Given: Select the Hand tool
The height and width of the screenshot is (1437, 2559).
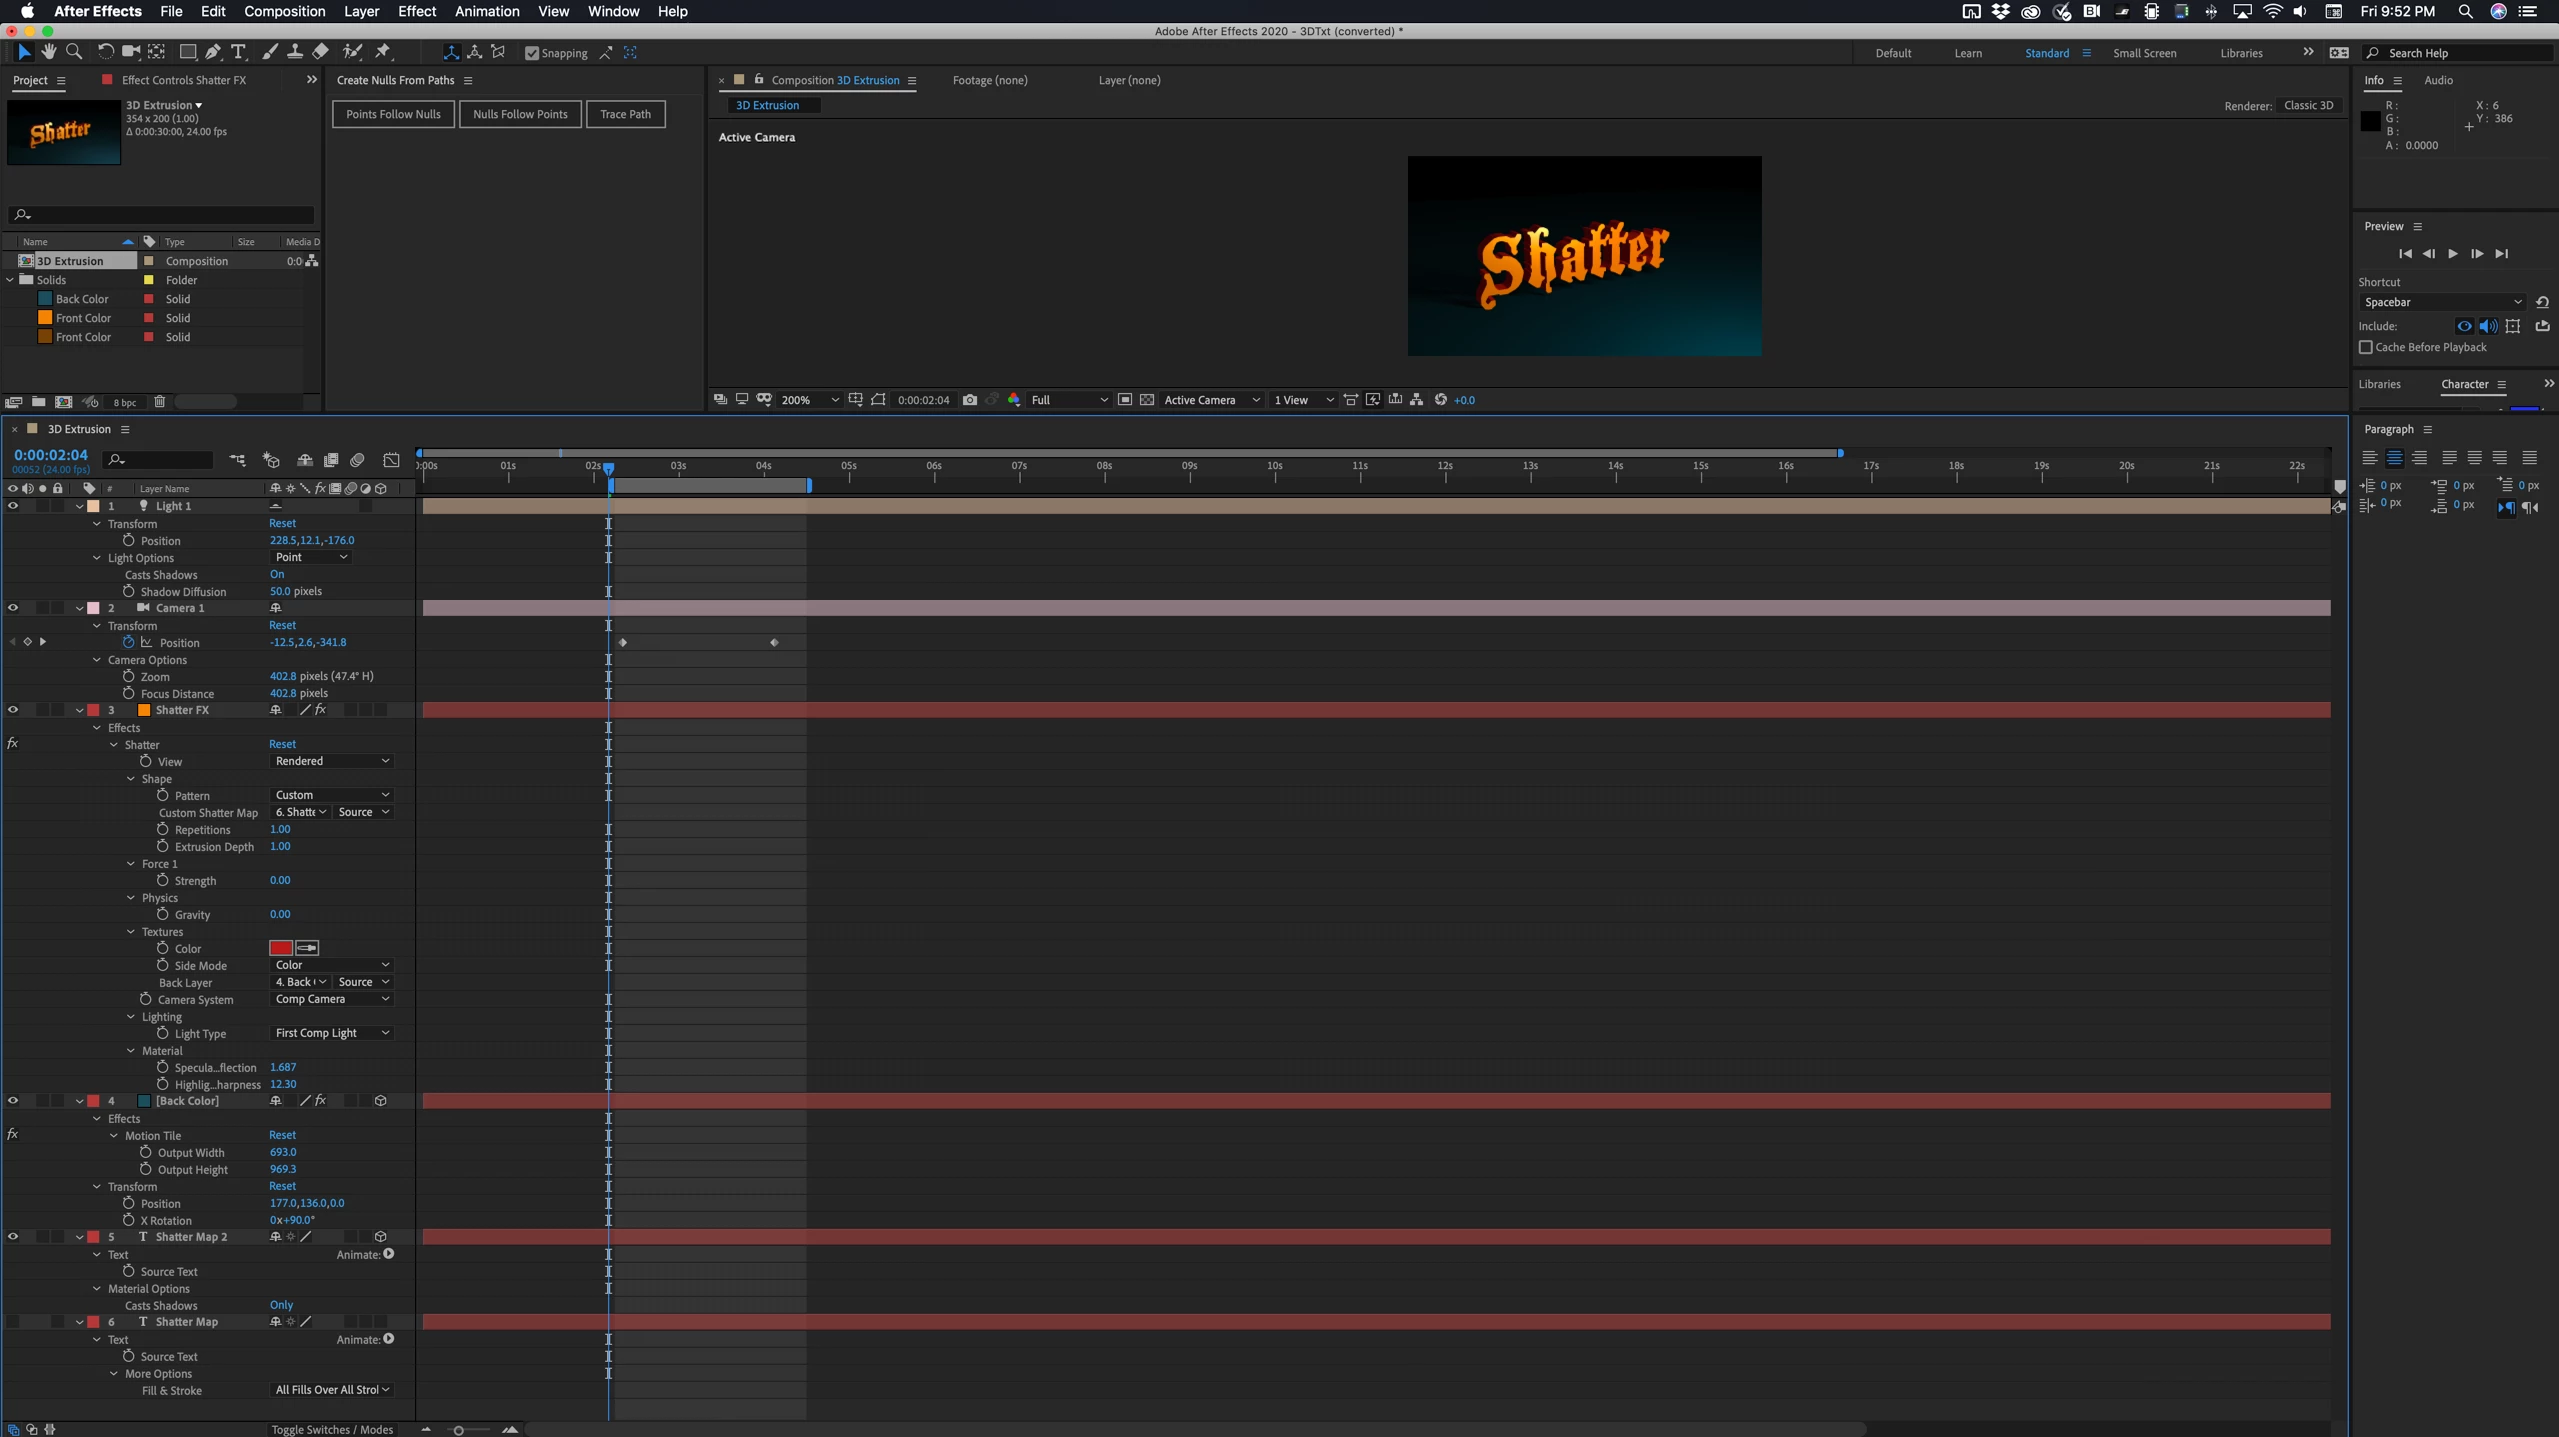Looking at the screenshot, I should point(48,52).
